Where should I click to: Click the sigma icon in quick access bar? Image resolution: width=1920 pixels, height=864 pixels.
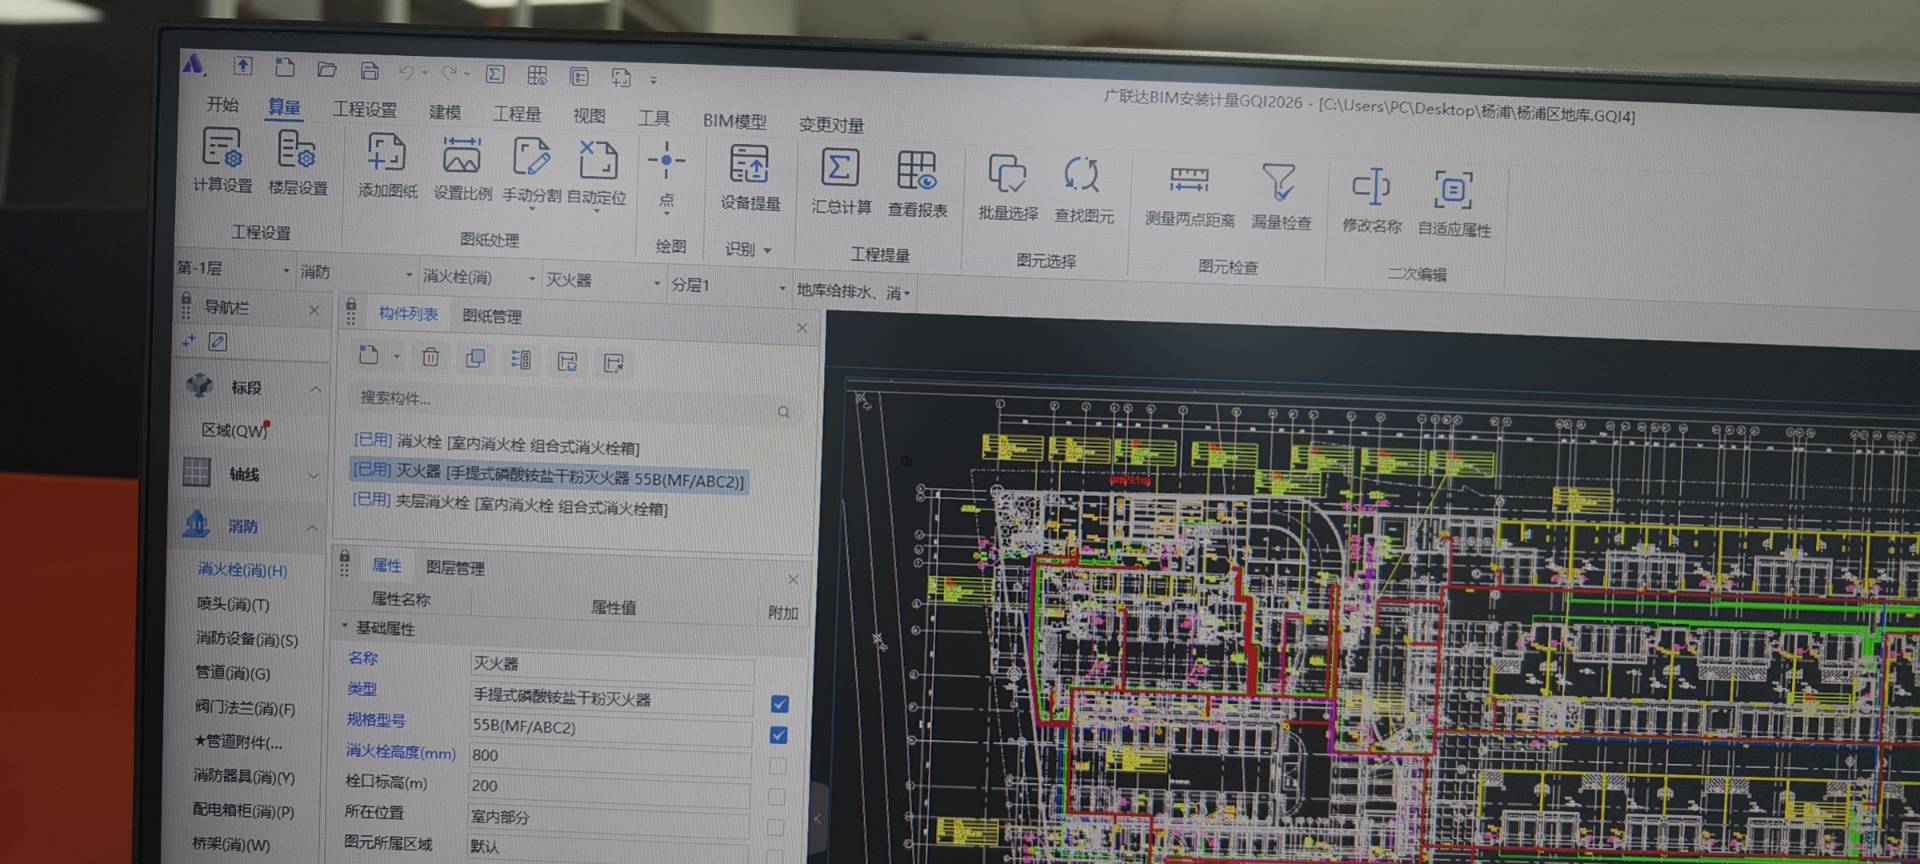[x=495, y=75]
